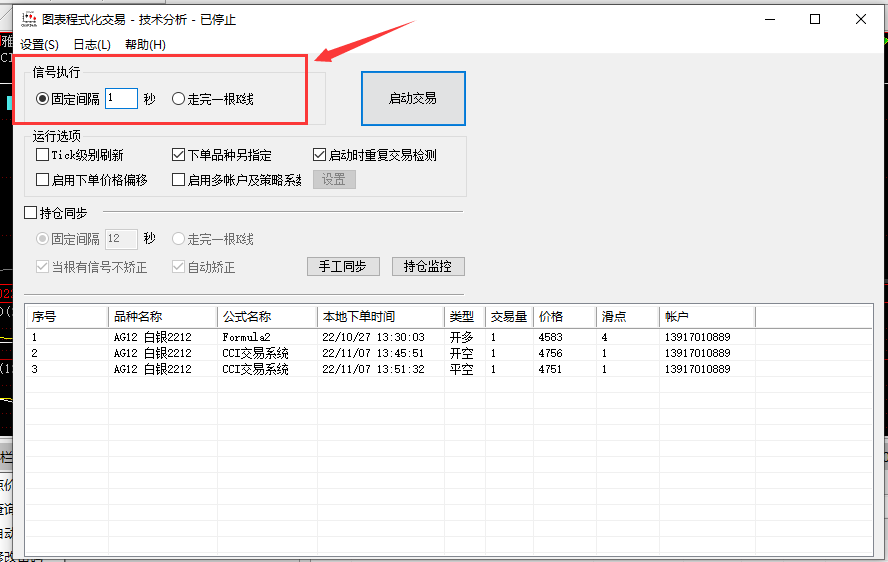Select the row timestamped 22/11/07 13:45:51
The image size is (888, 562).
pyautogui.click(x=449, y=353)
